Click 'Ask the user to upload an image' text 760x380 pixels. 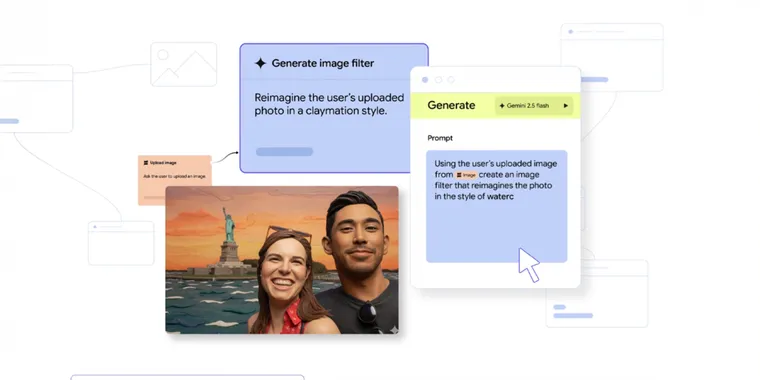click(x=174, y=176)
